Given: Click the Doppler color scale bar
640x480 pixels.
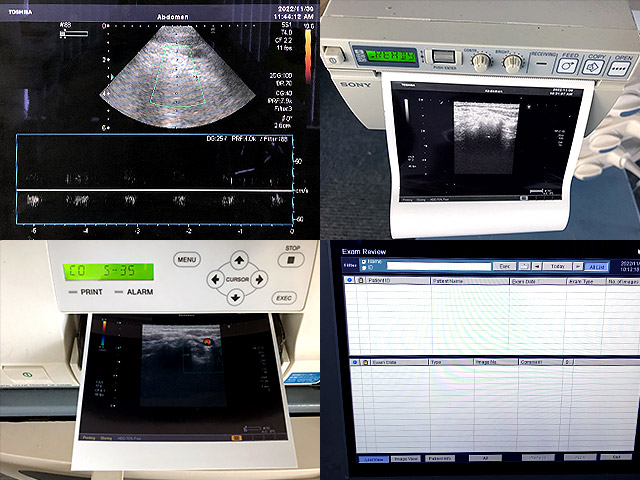Looking at the screenshot, I should tap(308, 56).
